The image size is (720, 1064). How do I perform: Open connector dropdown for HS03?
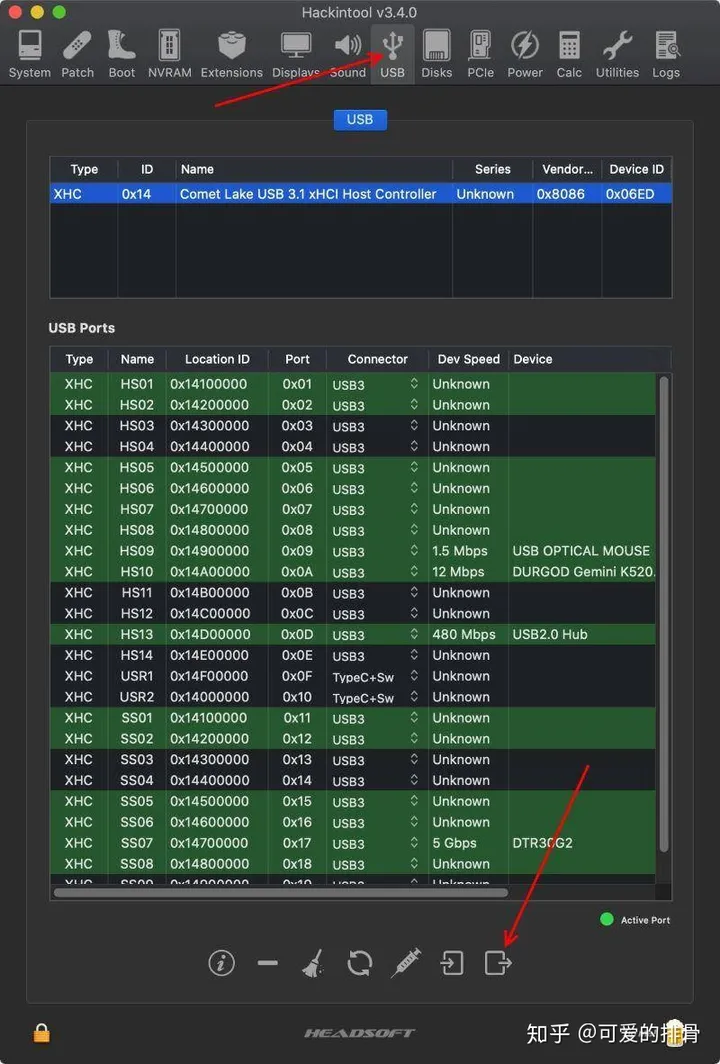375,426
